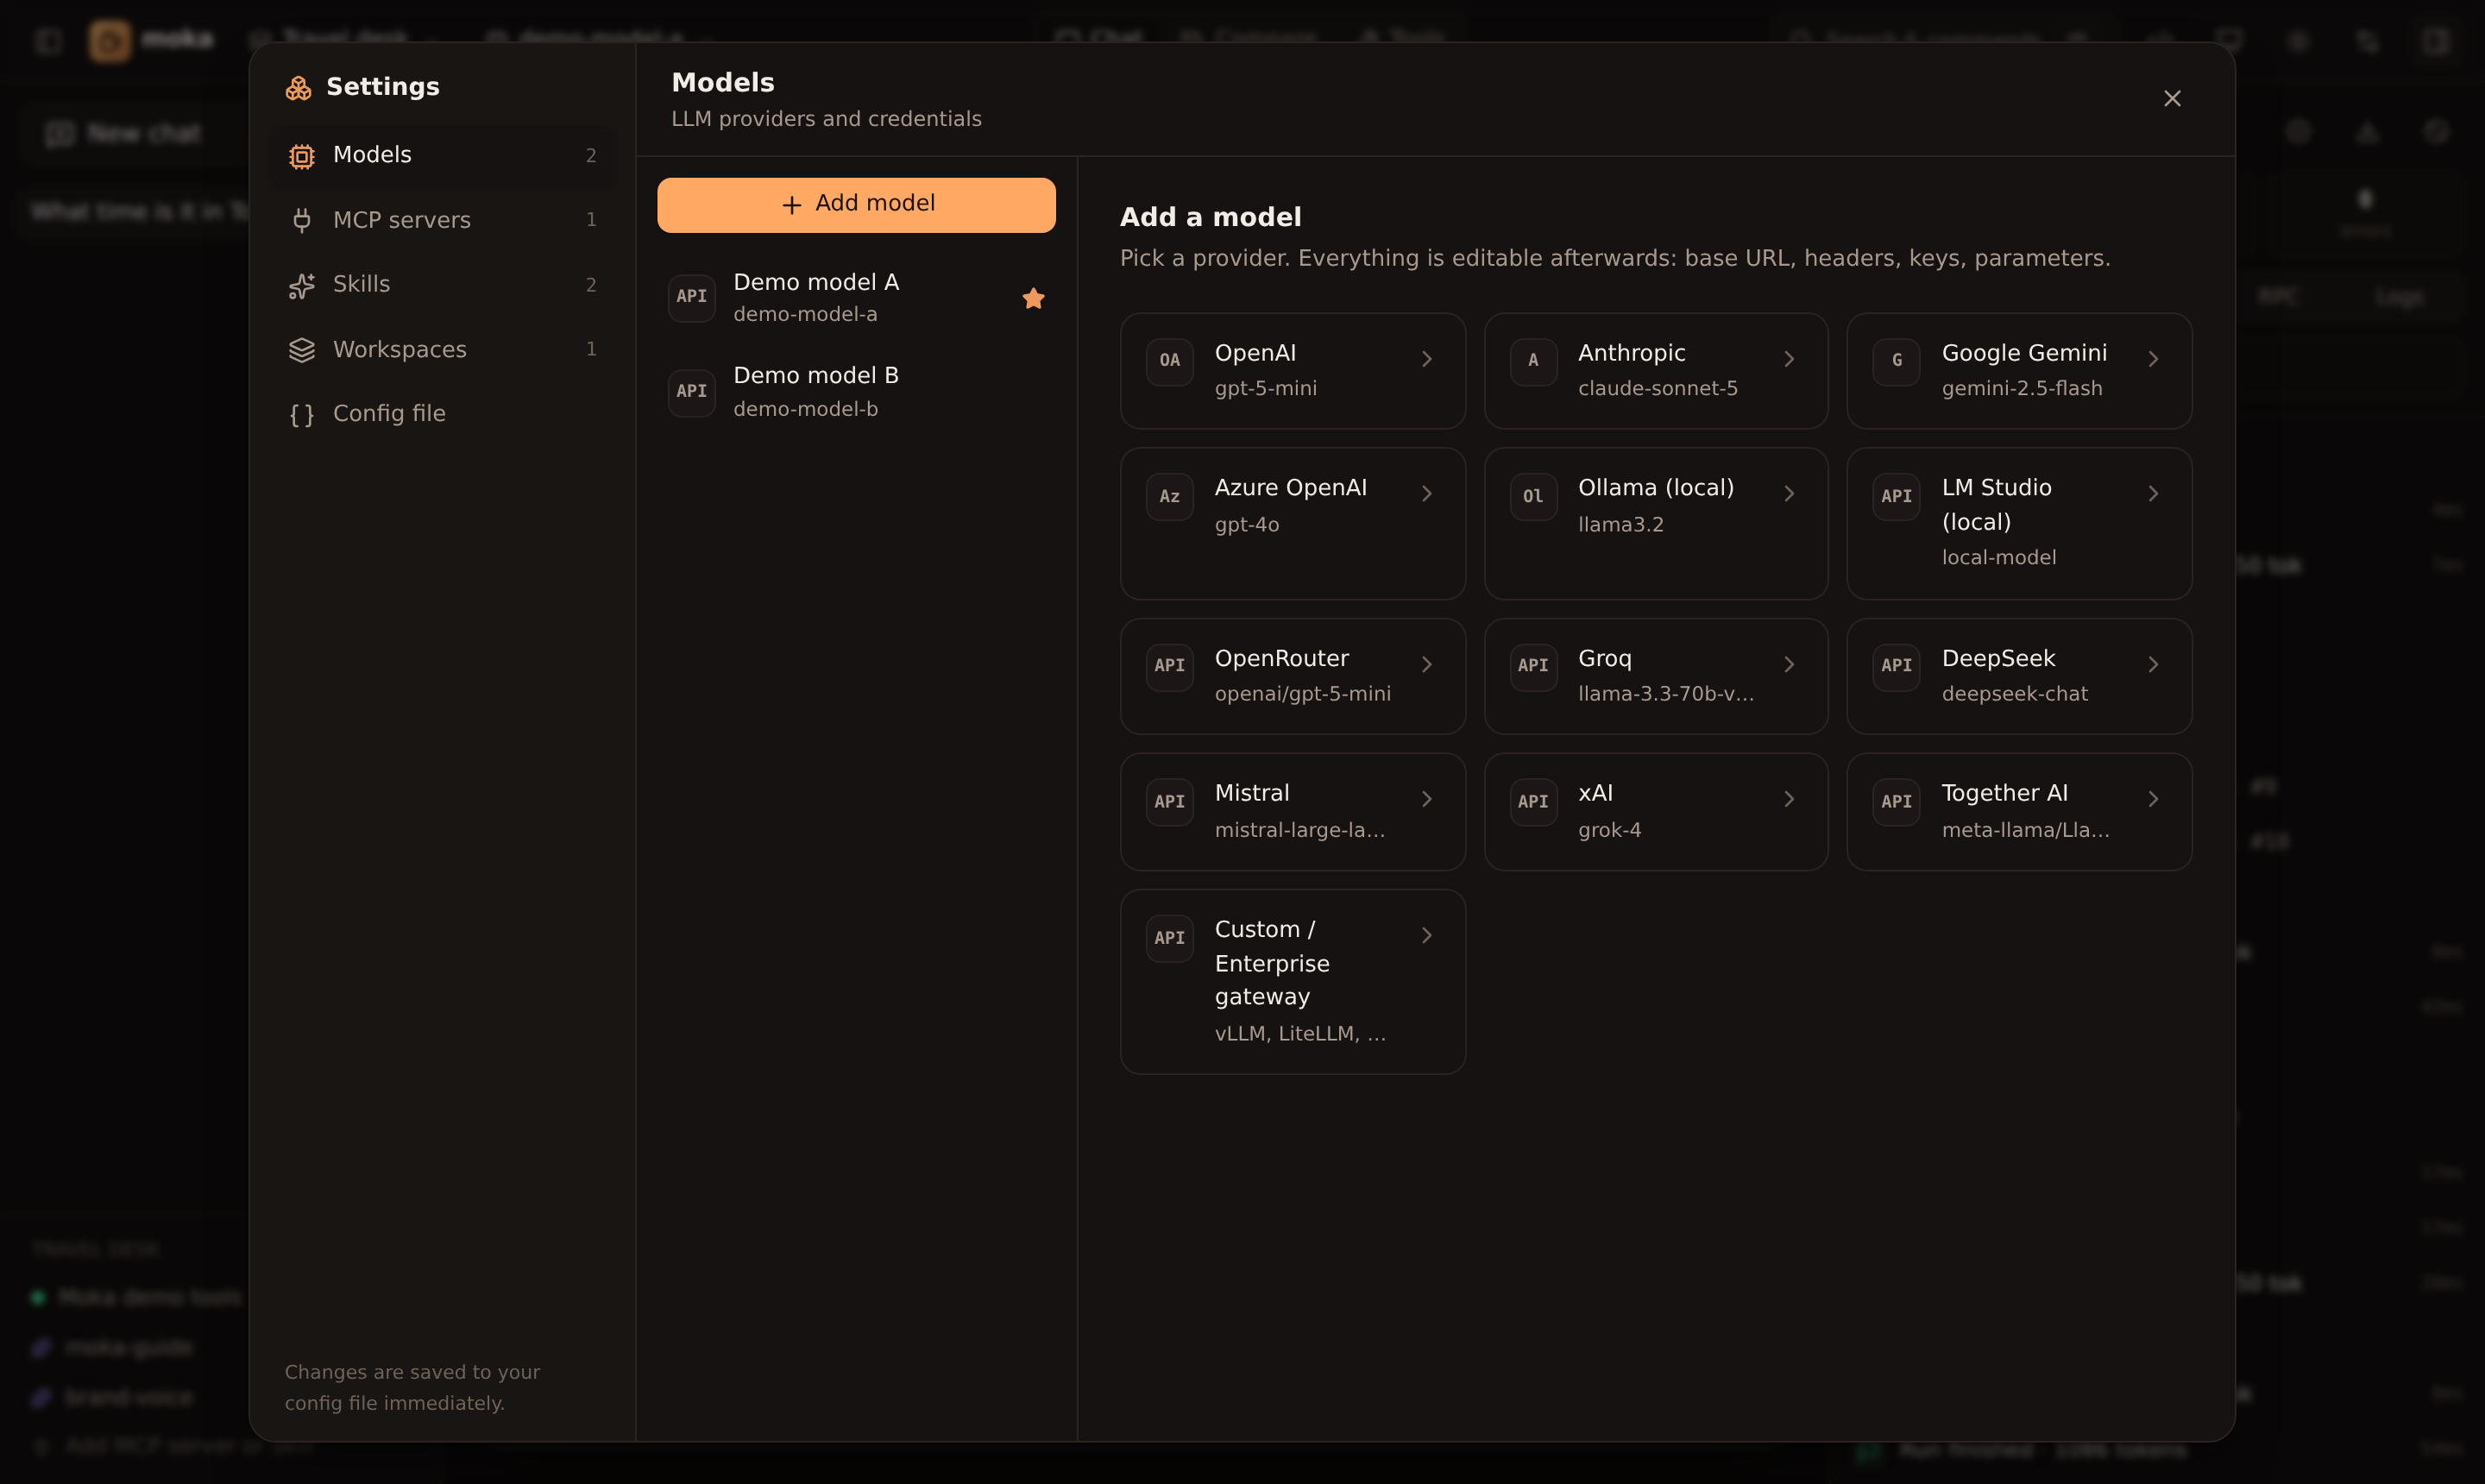Choose the Ollama (local) provider card

pyautogui.click(x=1656, y=524)
